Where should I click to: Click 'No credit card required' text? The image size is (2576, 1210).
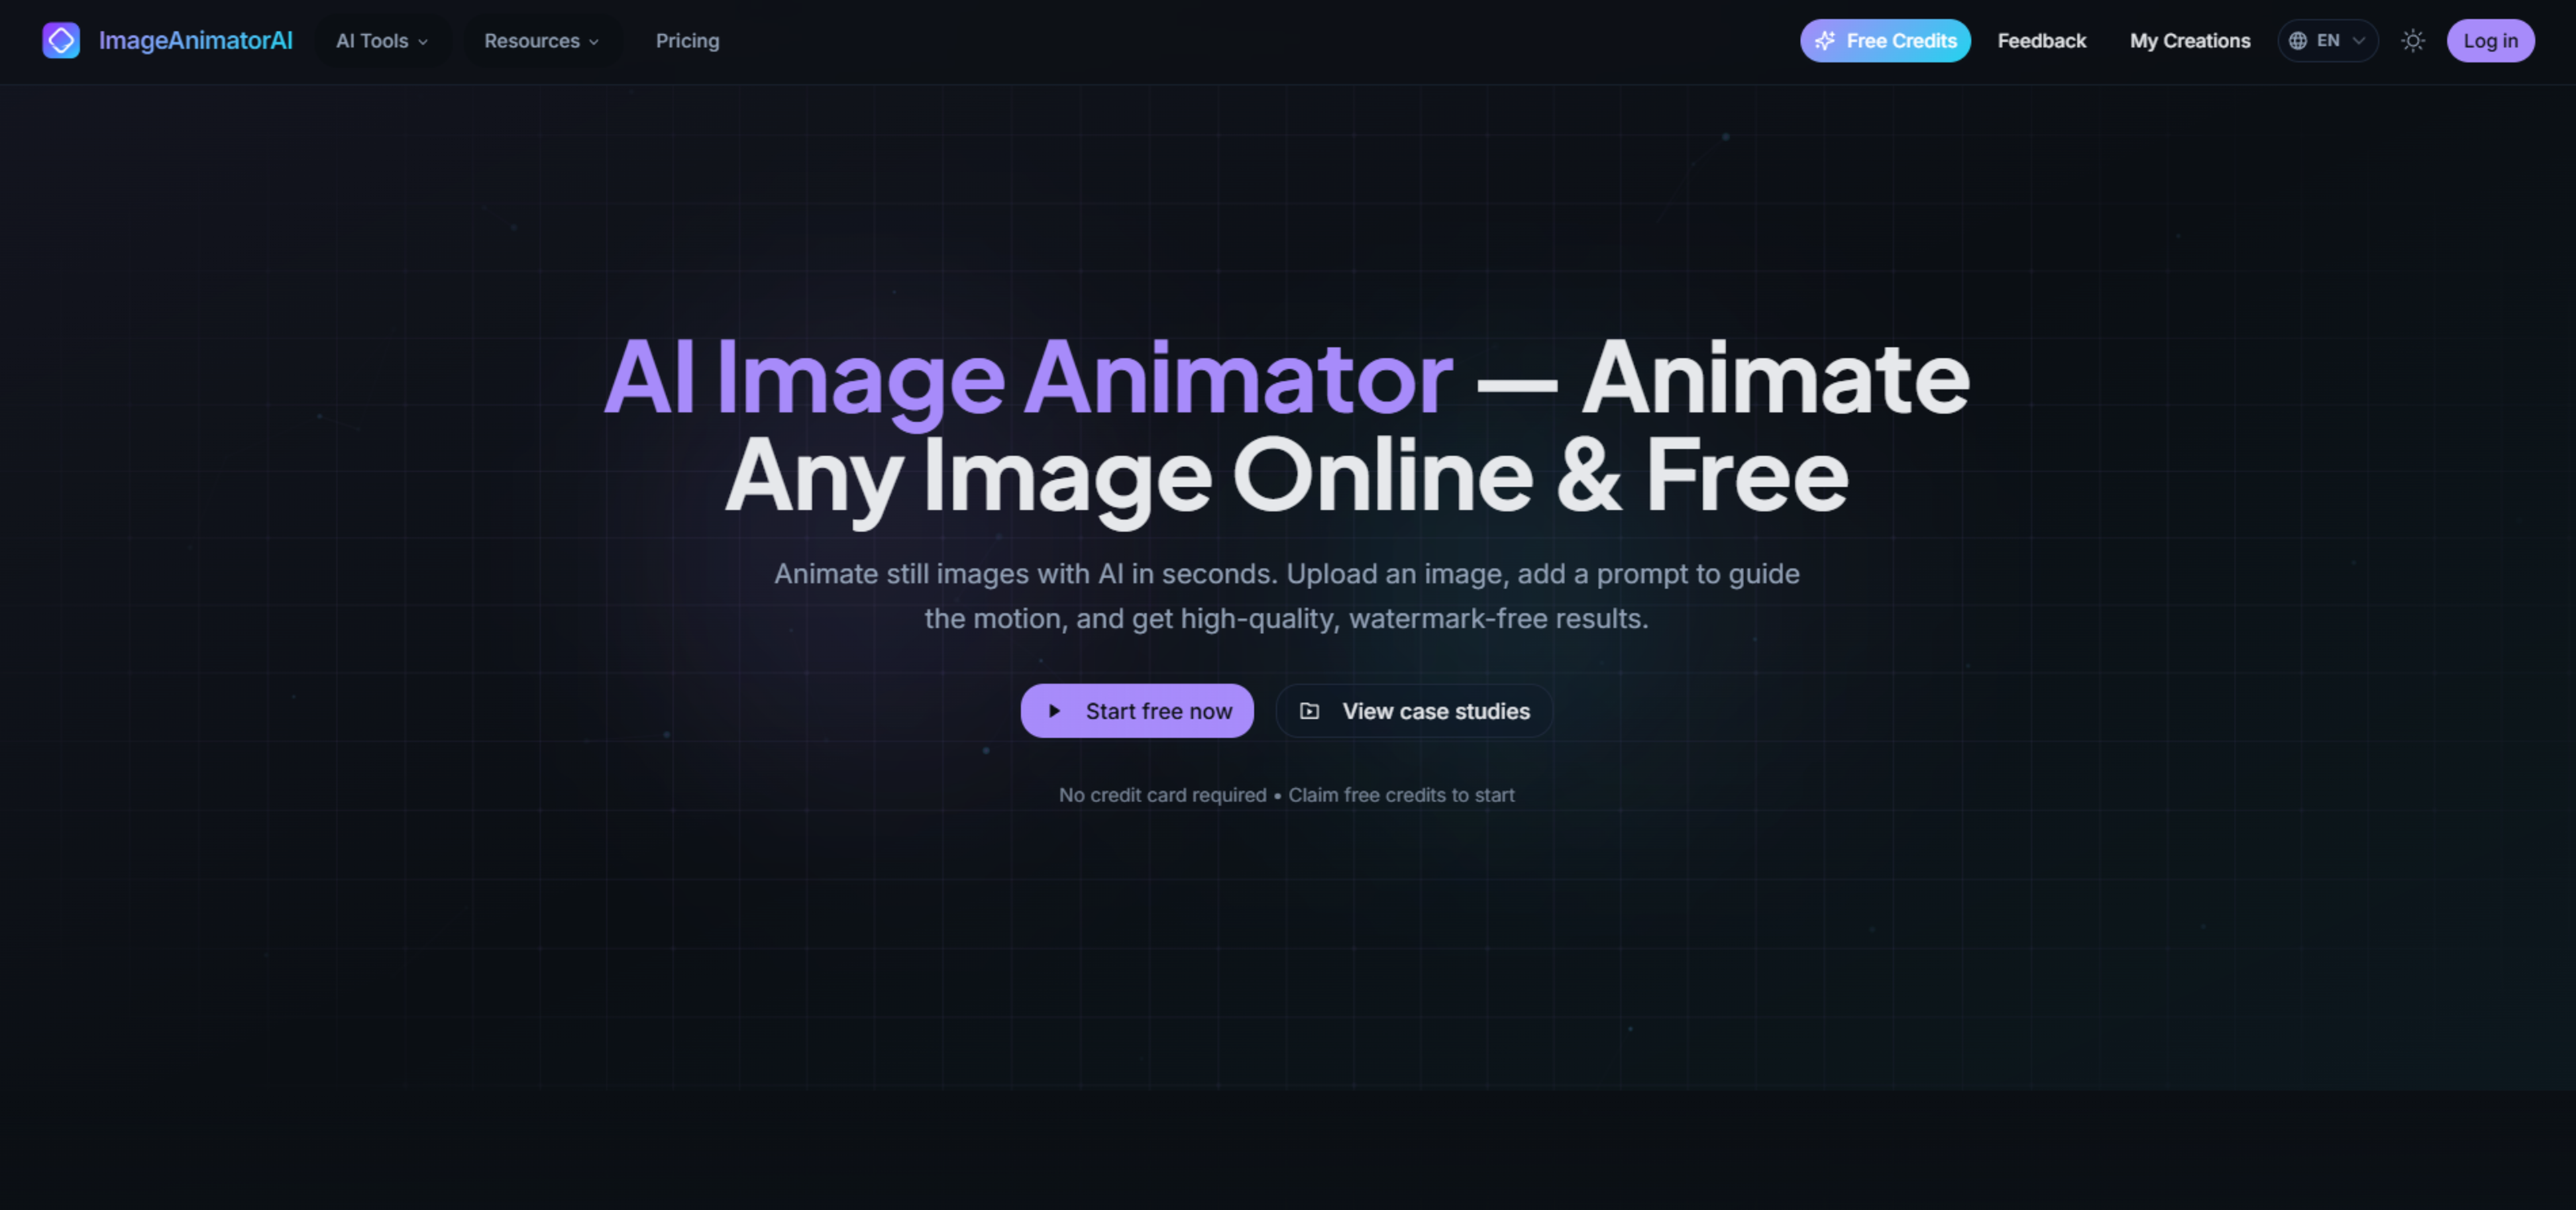click(x=1162, y=795)
